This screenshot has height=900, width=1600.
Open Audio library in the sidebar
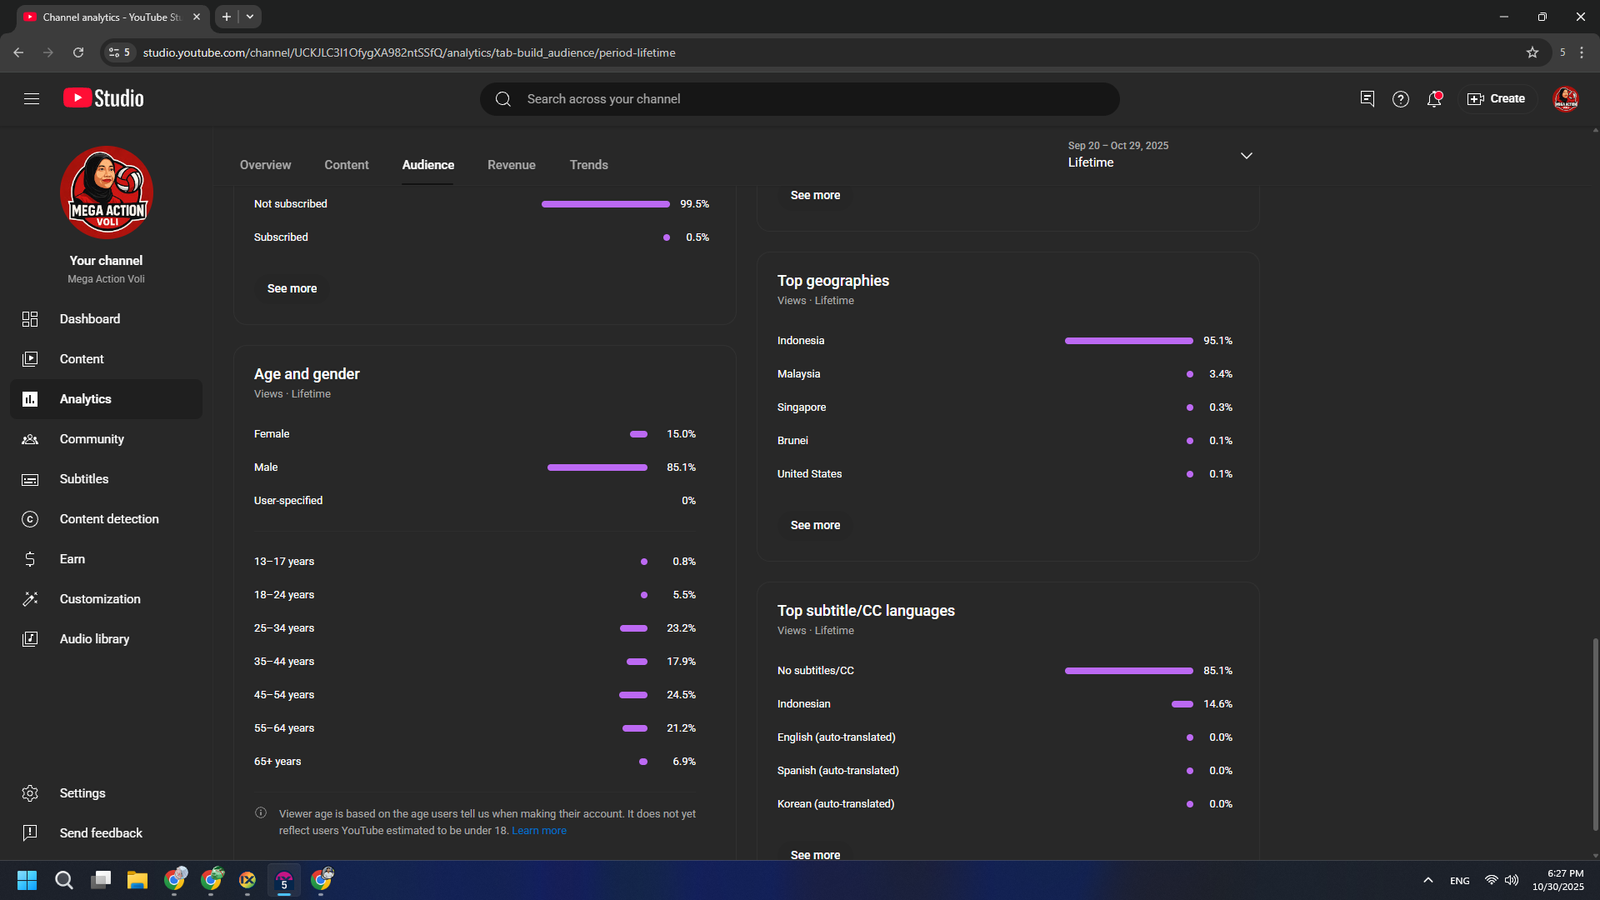click(94, 639)
